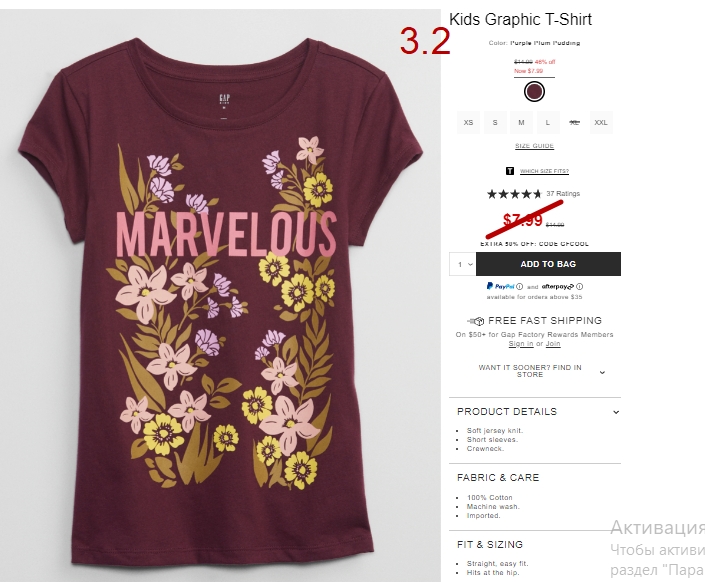Click the star rating icons
Screen dimensions: 705x582
point(514,194)
